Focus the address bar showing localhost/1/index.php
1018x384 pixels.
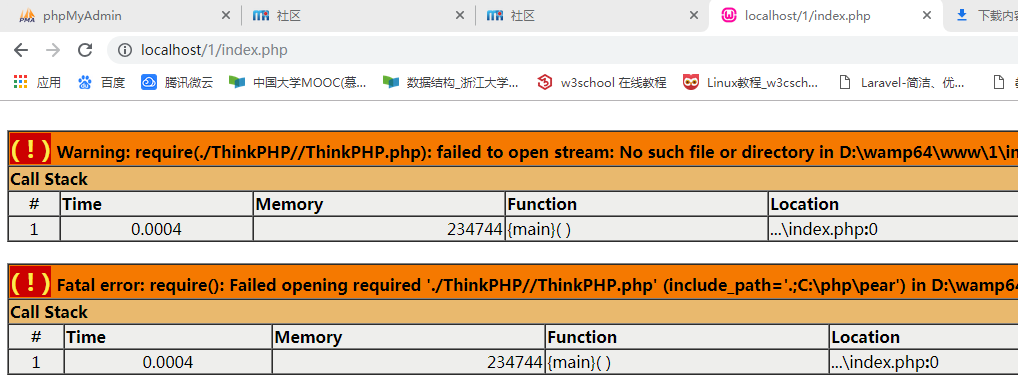(563, 50)
